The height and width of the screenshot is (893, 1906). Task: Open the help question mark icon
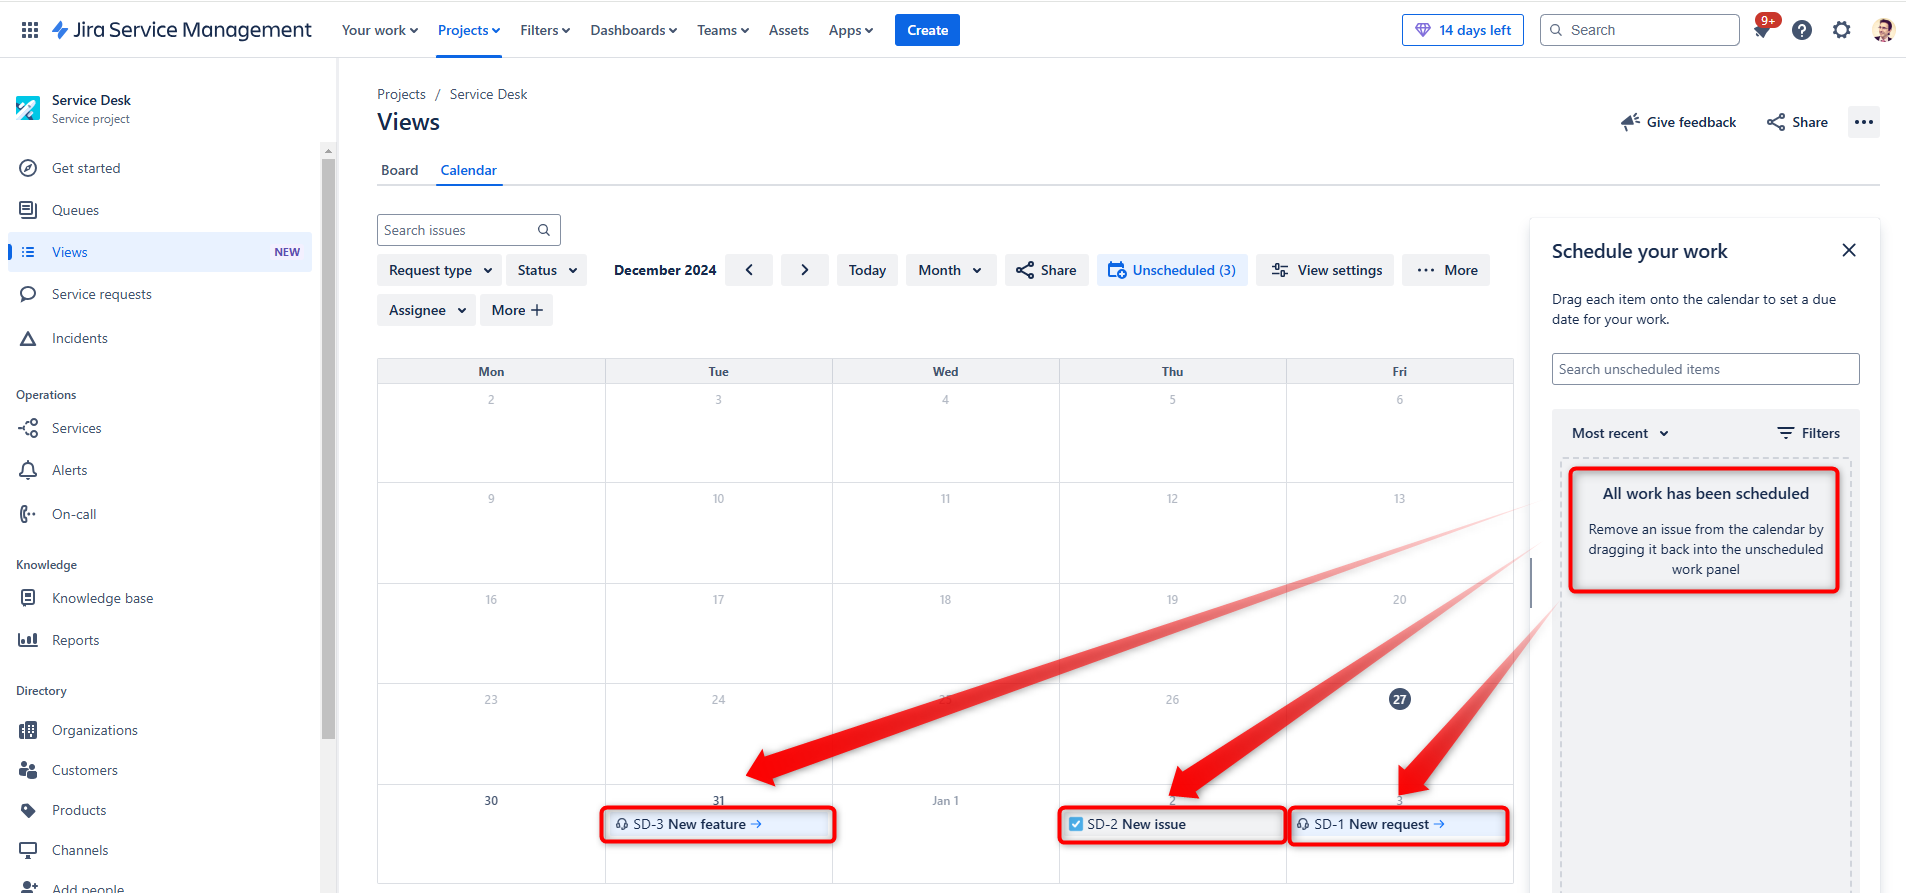pyautogui.click(x=1802, y=30)
